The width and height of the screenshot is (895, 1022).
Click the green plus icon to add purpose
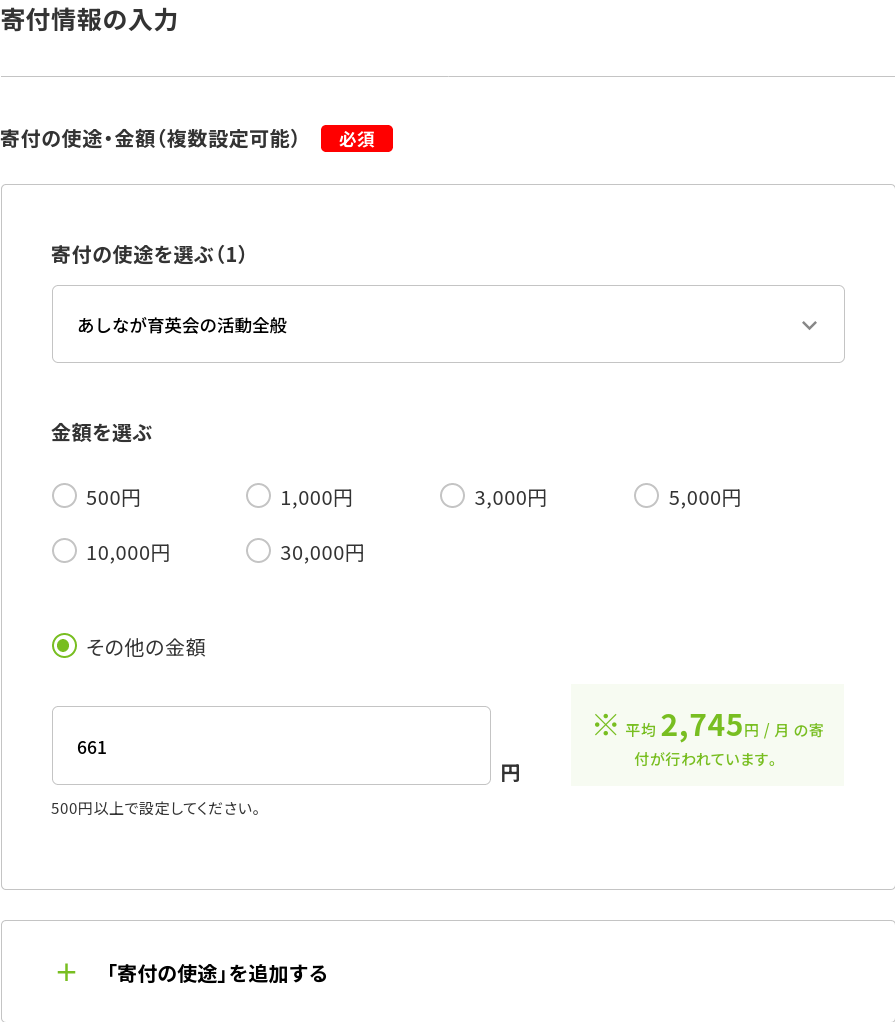click(66, 973)
